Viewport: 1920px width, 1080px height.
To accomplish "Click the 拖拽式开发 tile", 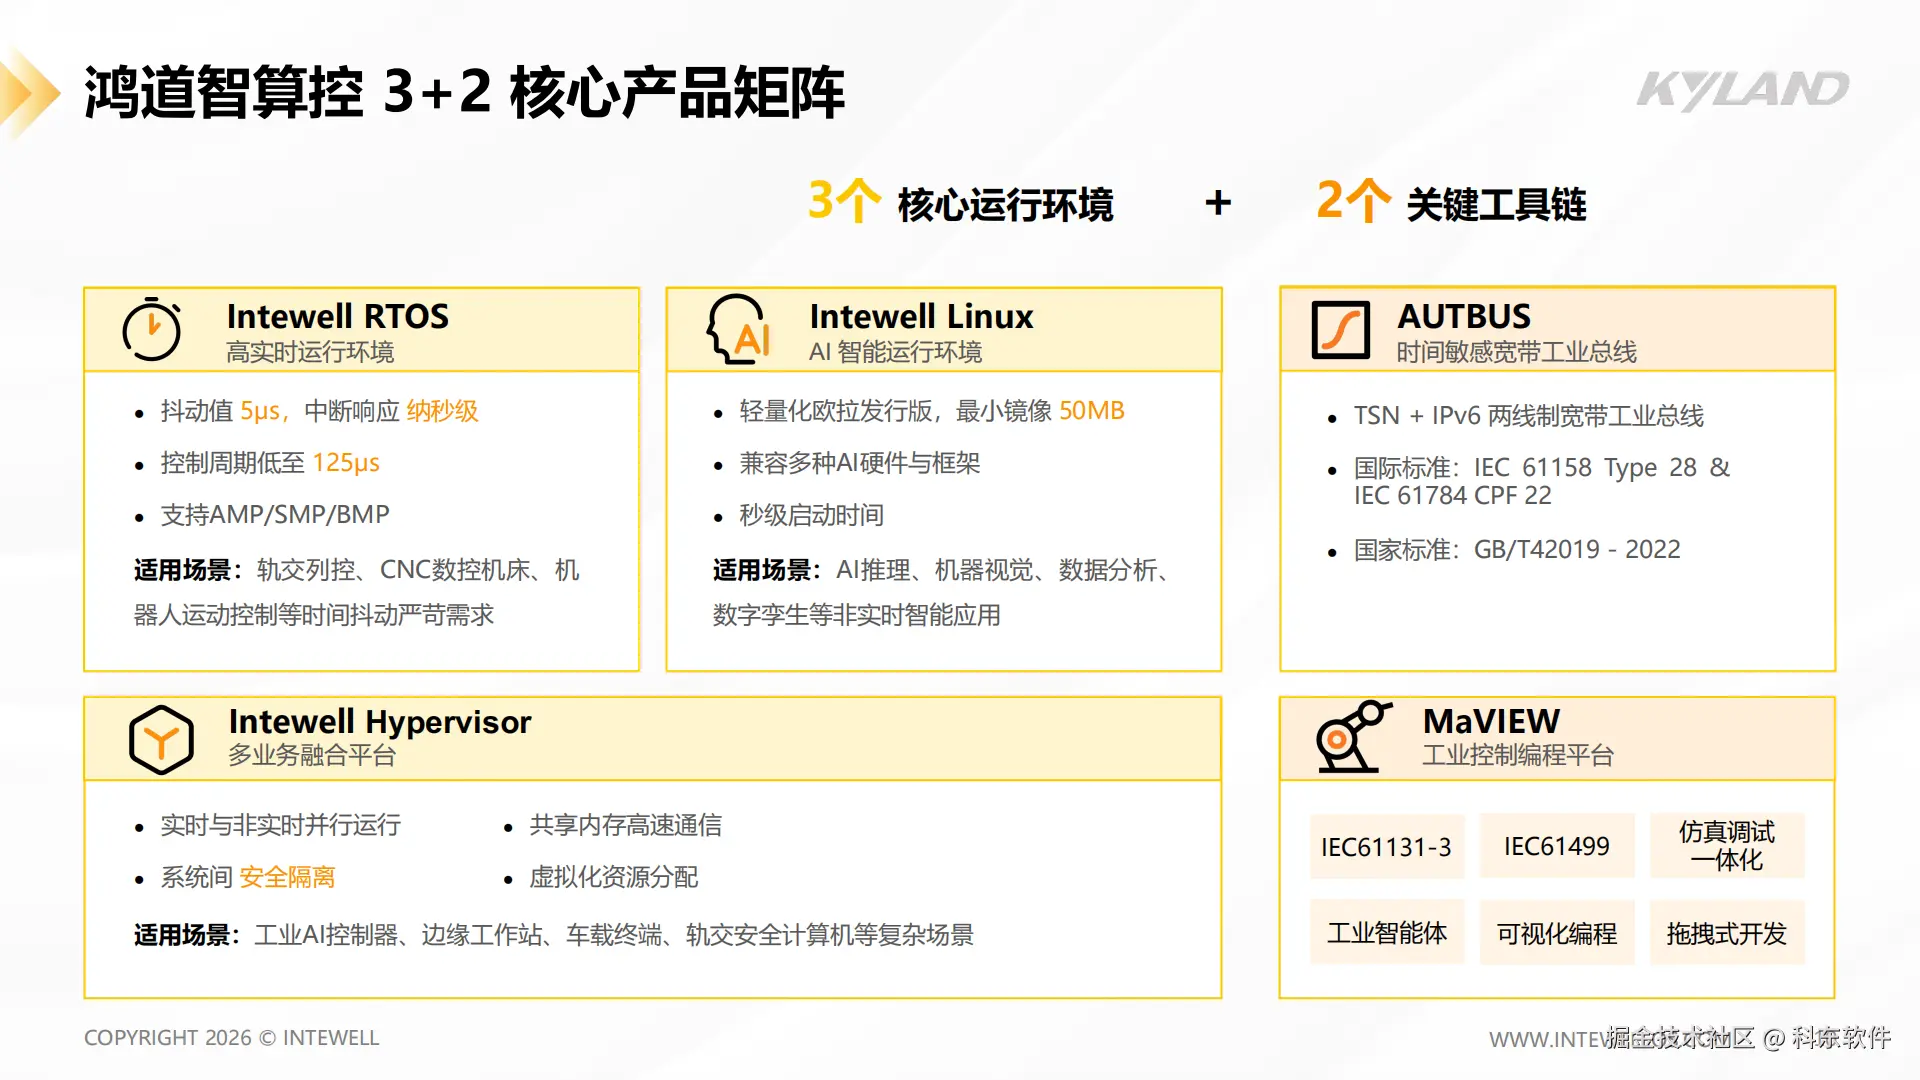I will (1727, 933).
